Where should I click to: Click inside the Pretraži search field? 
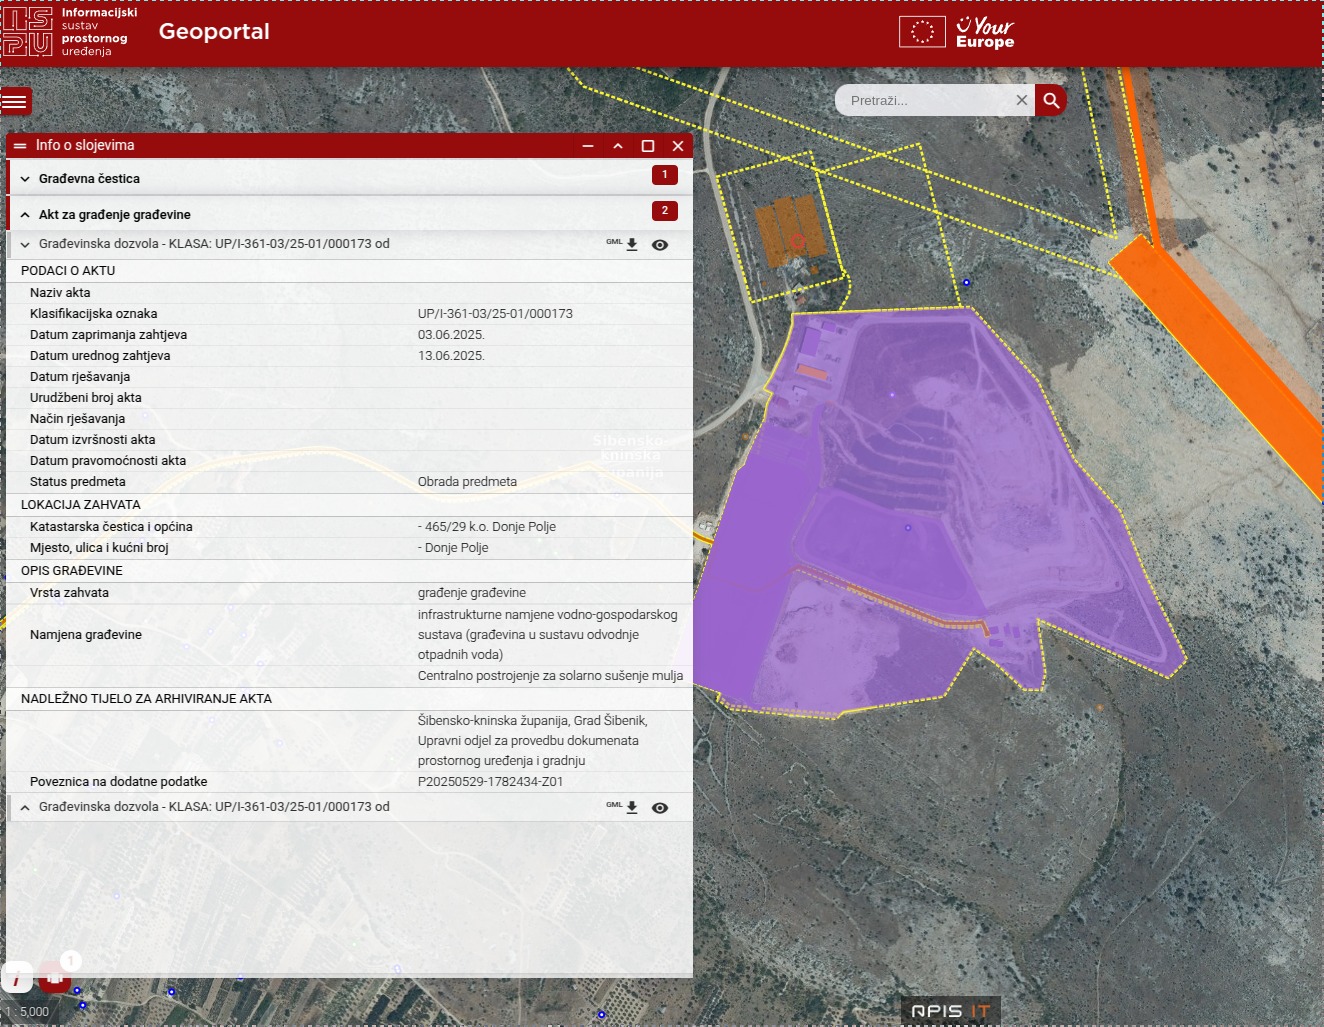925,100
